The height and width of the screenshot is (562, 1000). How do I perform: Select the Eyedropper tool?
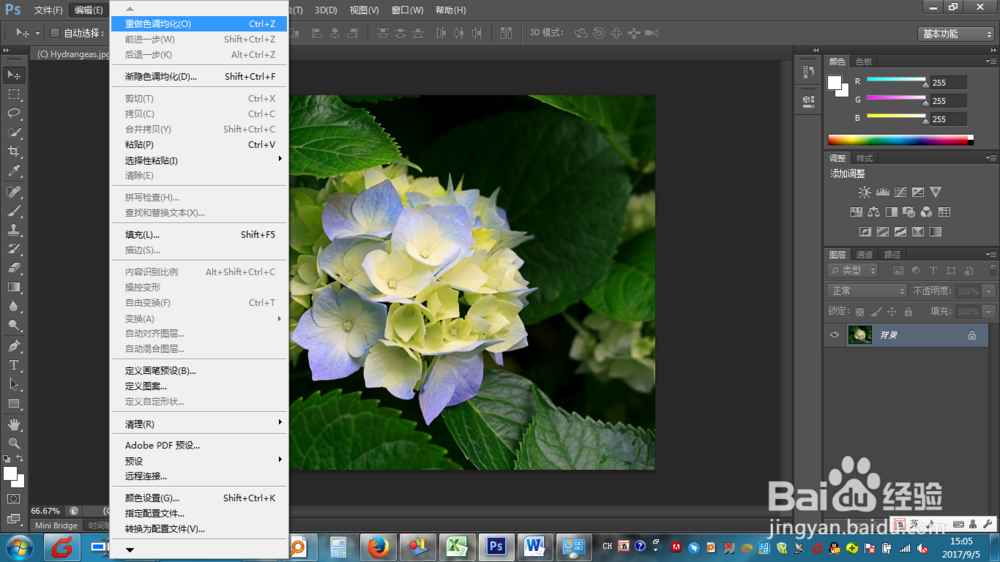(14, 171)
